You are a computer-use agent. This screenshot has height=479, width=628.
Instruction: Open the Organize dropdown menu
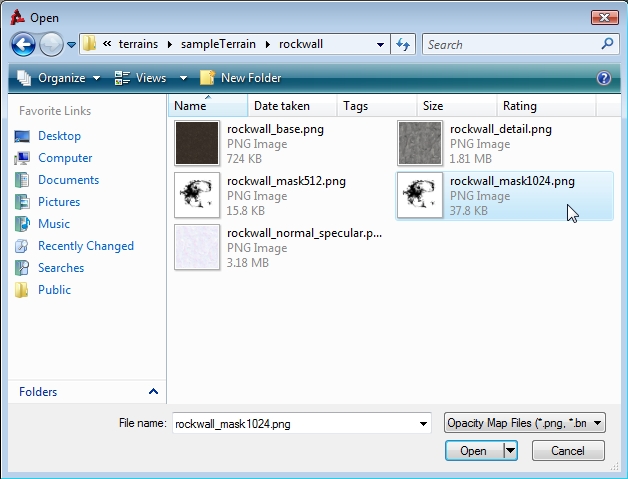tap(59, 78)
